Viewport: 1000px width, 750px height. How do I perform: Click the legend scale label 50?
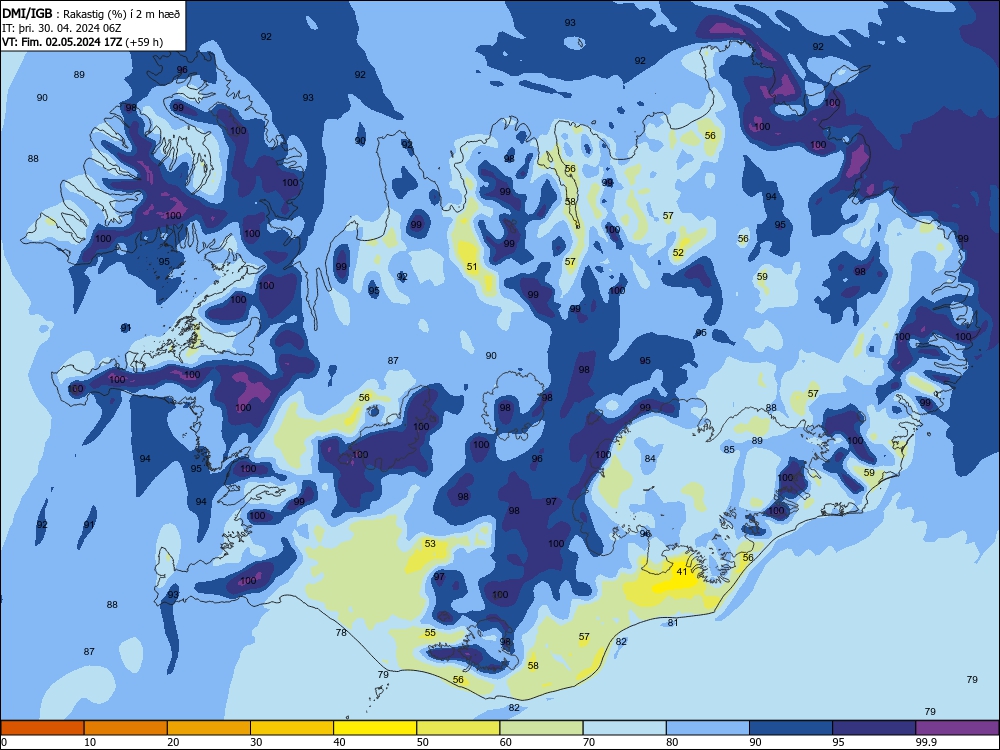[x=423, y=742]
